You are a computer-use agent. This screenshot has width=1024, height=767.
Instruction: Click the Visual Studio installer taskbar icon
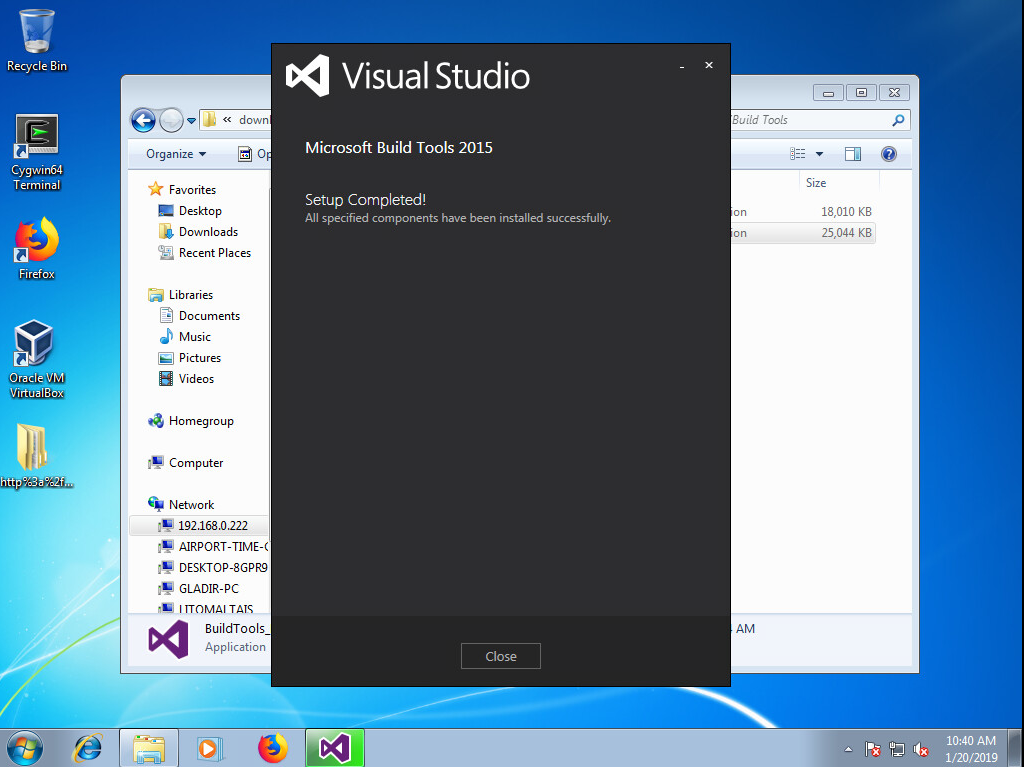tap(335, 747)
